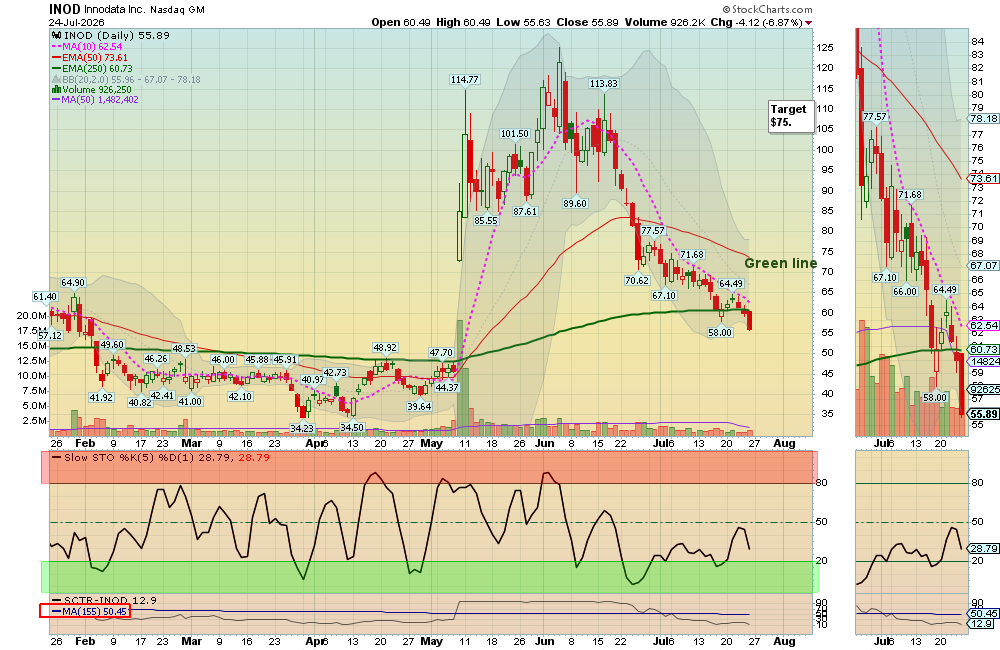
Task: Click the 70.62 low price label
Action: (x=637, y=281)
